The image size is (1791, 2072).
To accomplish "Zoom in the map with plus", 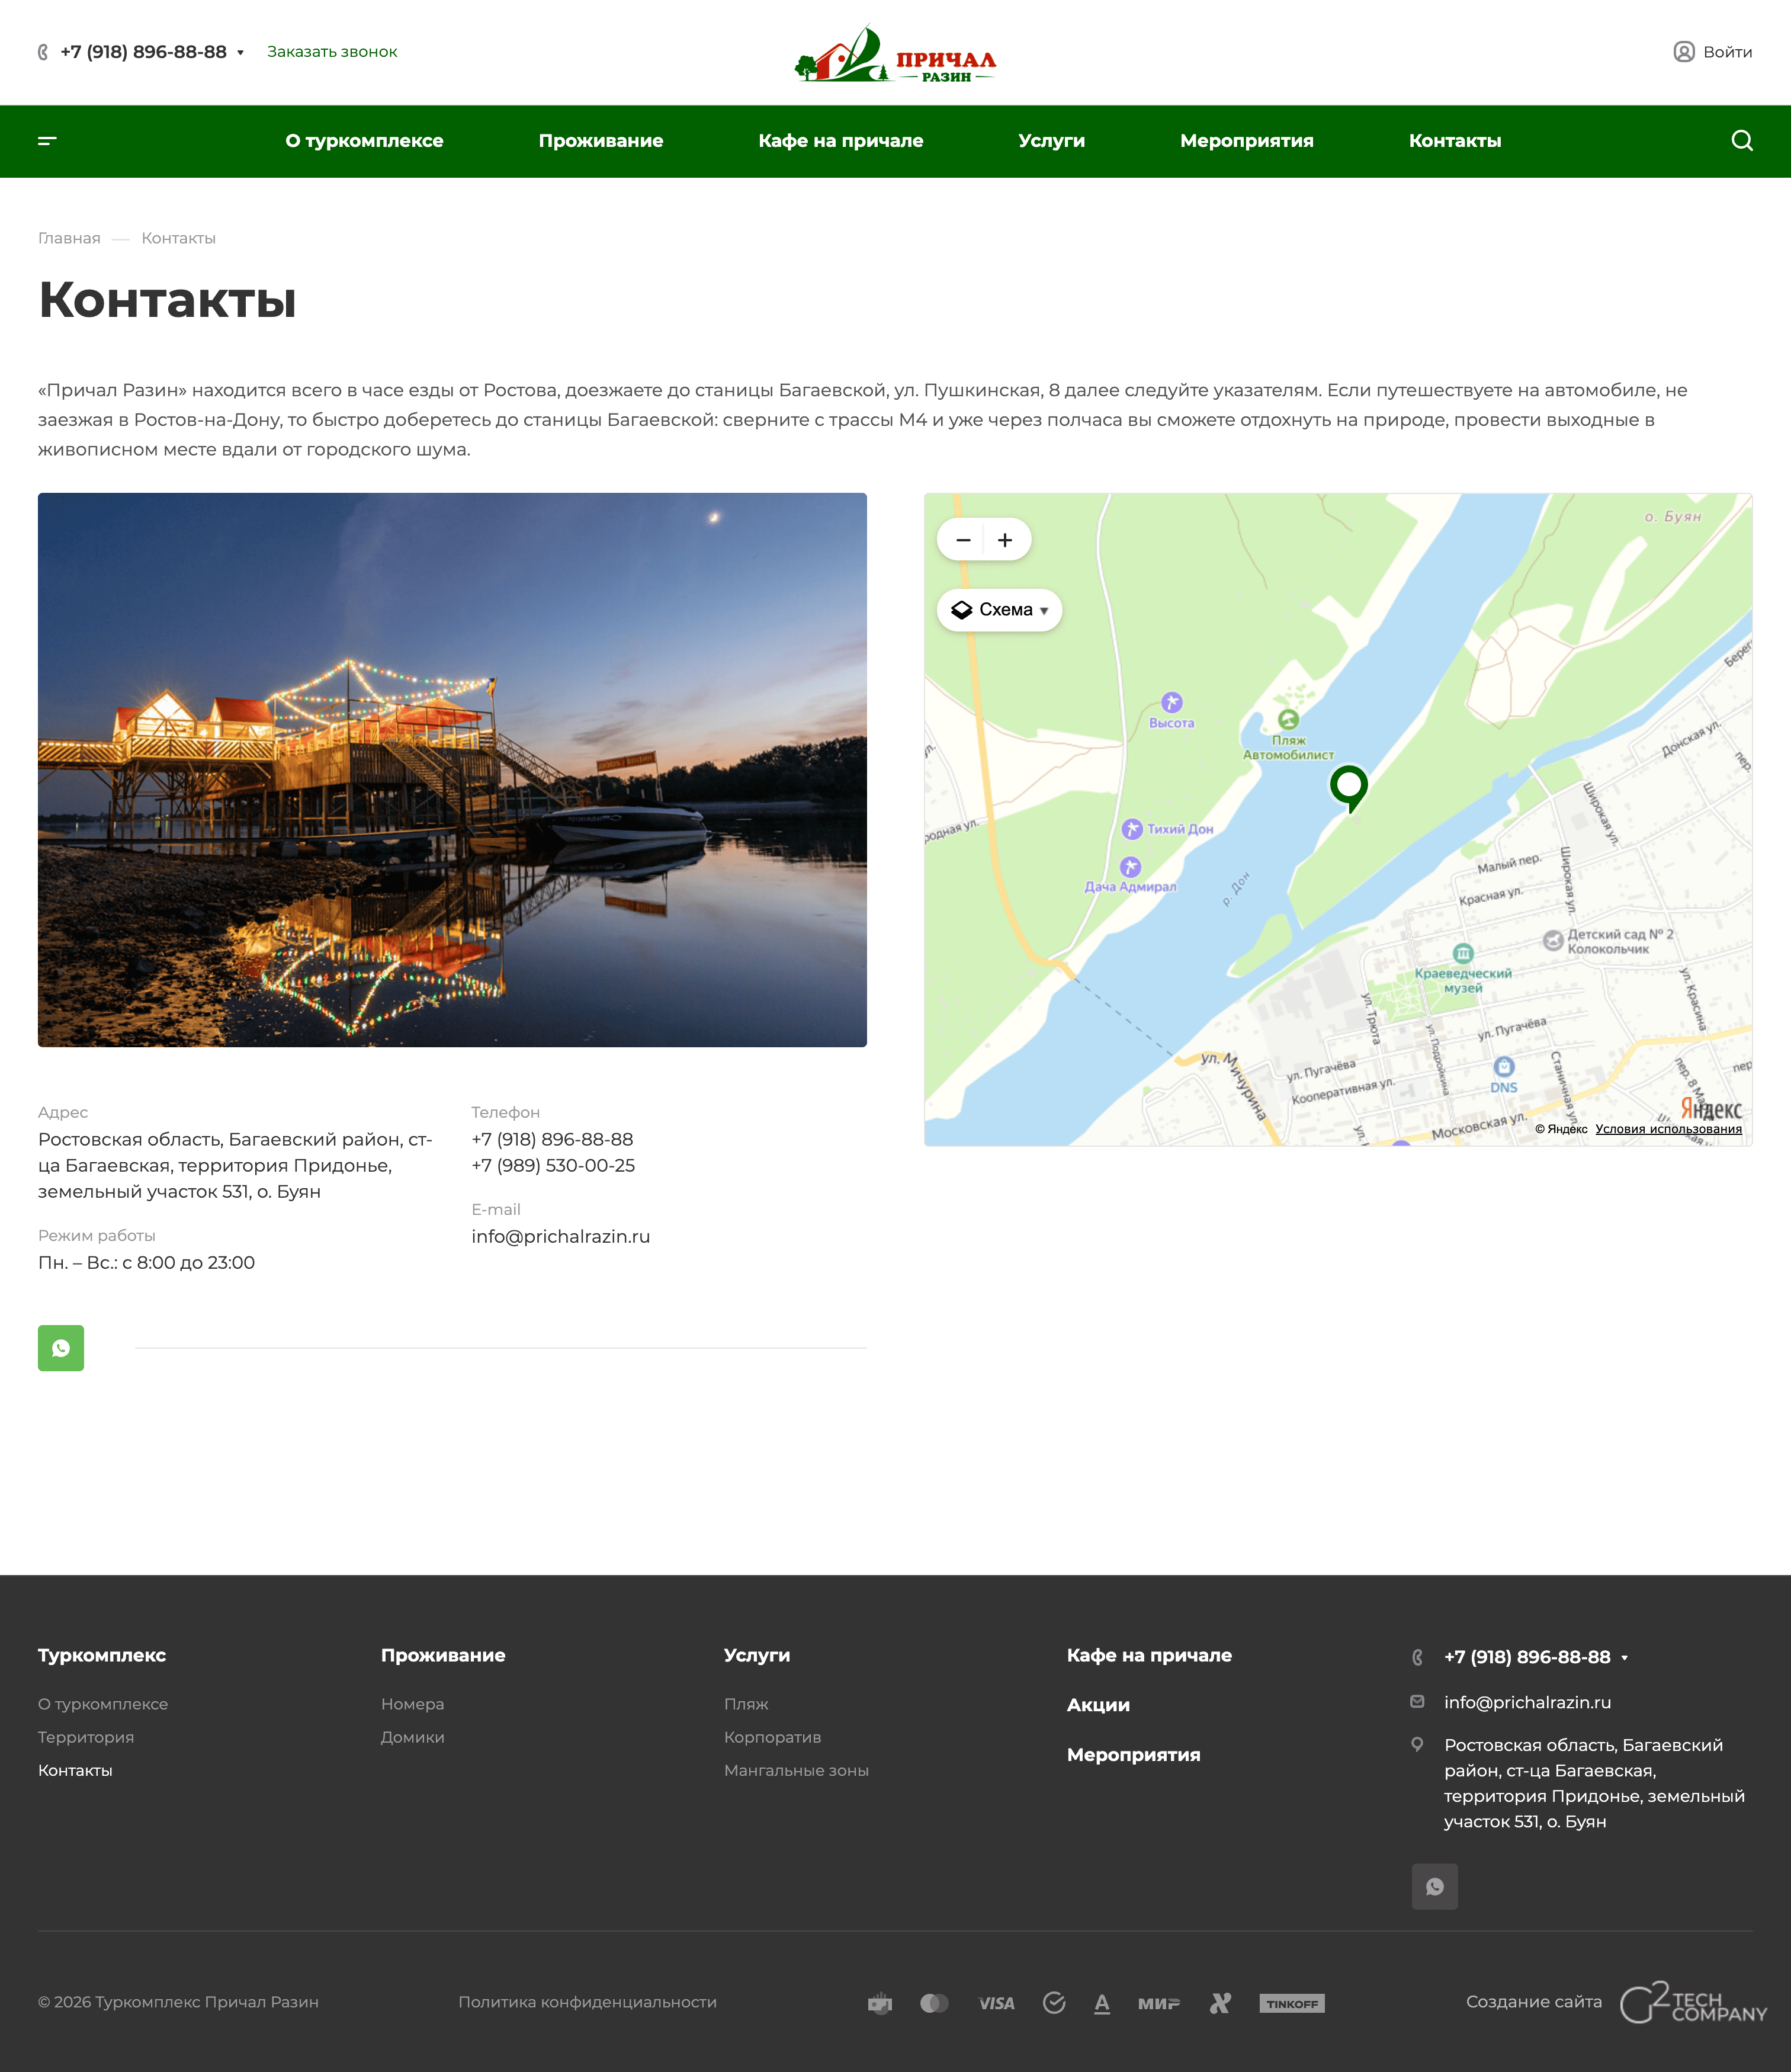I will (1006, 540).
